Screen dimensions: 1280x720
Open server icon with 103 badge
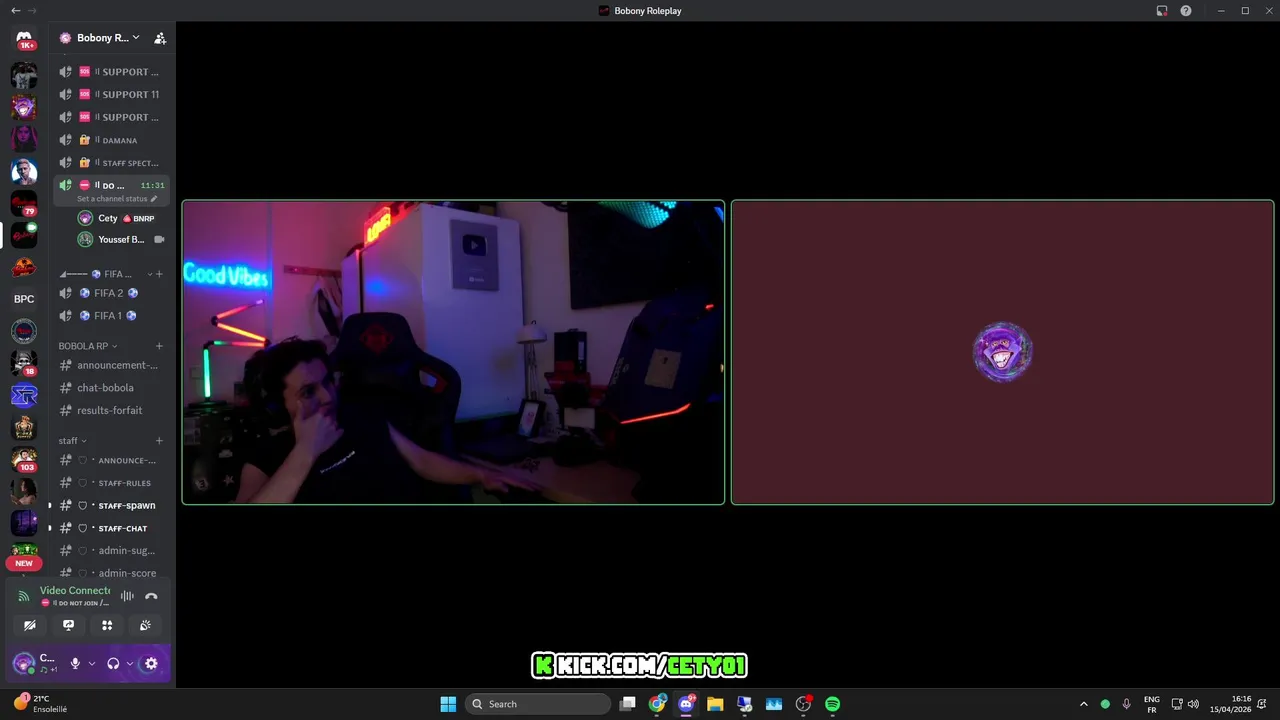[24, 459]
